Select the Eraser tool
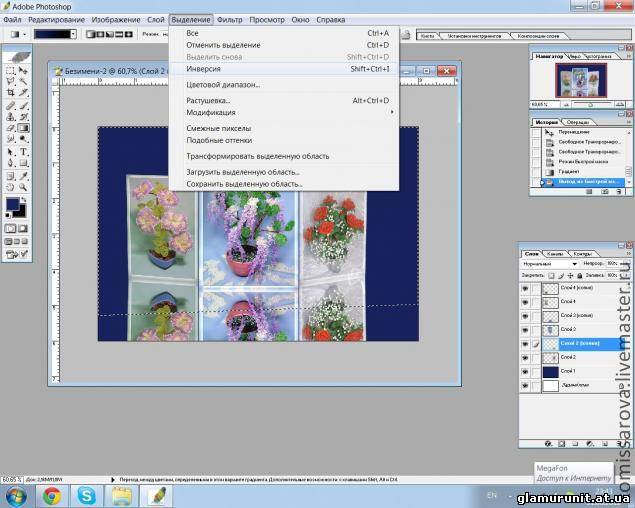635x508 pixels. [x=11, y=128]
